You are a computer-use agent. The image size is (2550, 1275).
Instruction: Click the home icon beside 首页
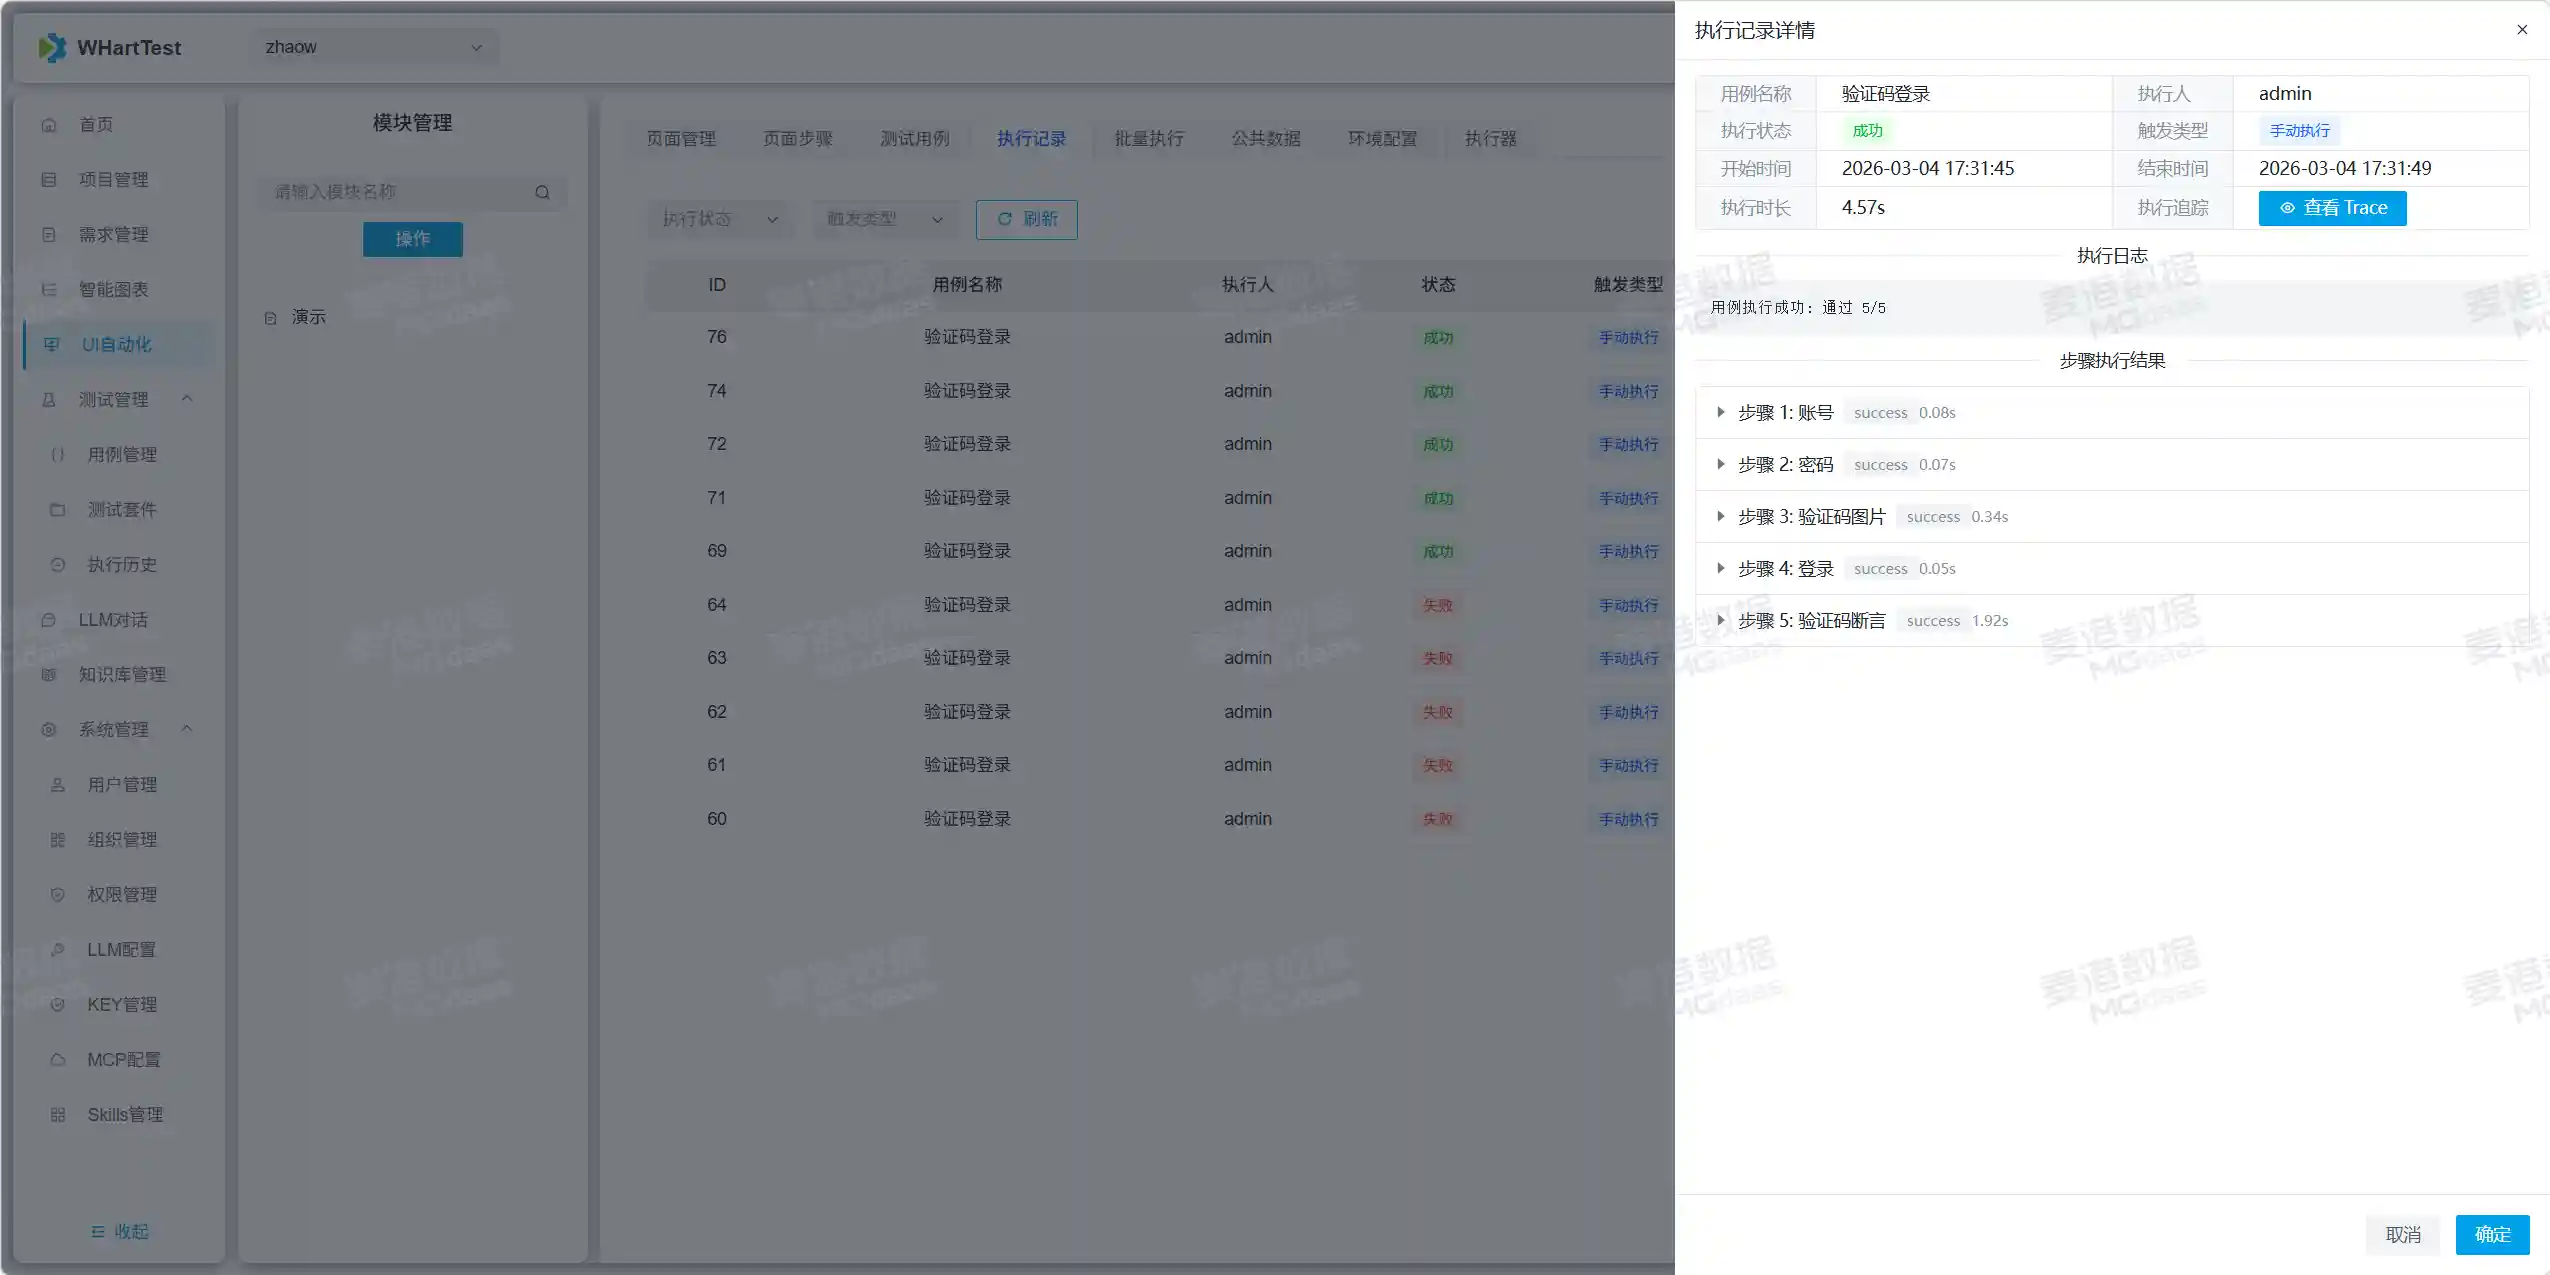coord(49,125)
